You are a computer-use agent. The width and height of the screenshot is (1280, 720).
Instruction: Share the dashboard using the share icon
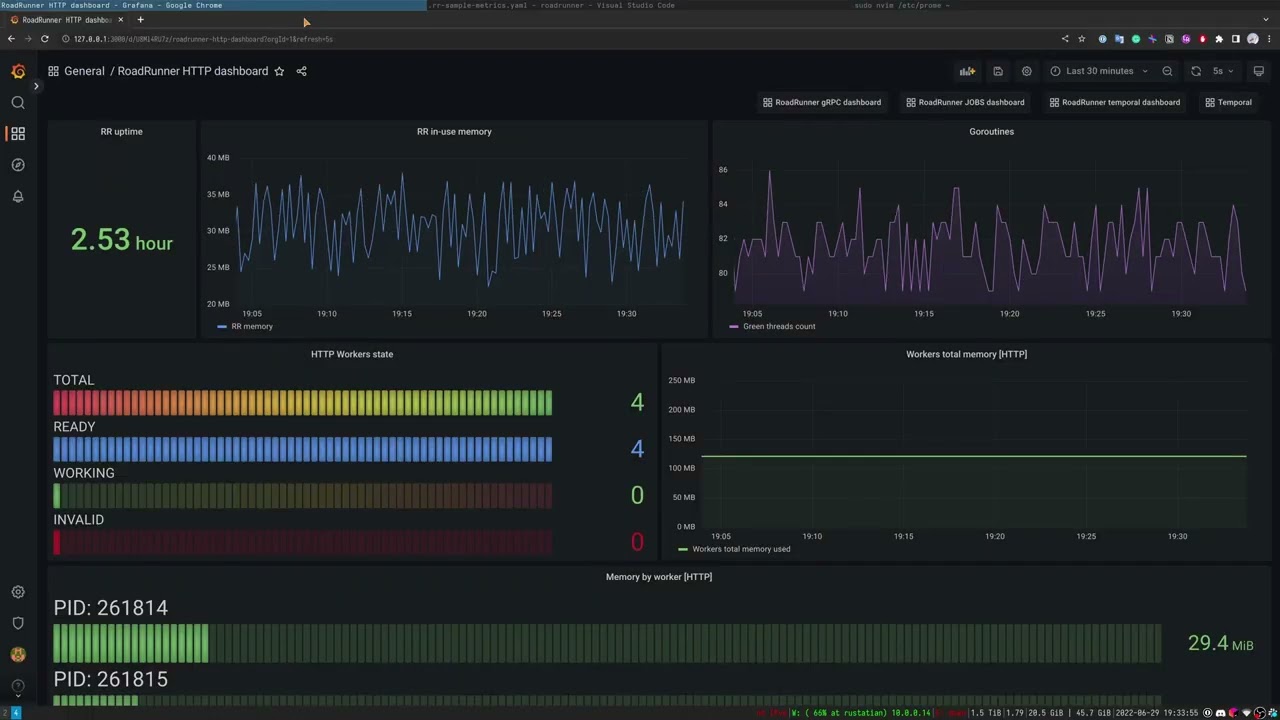pyautogui.click(x=301, y=71)
